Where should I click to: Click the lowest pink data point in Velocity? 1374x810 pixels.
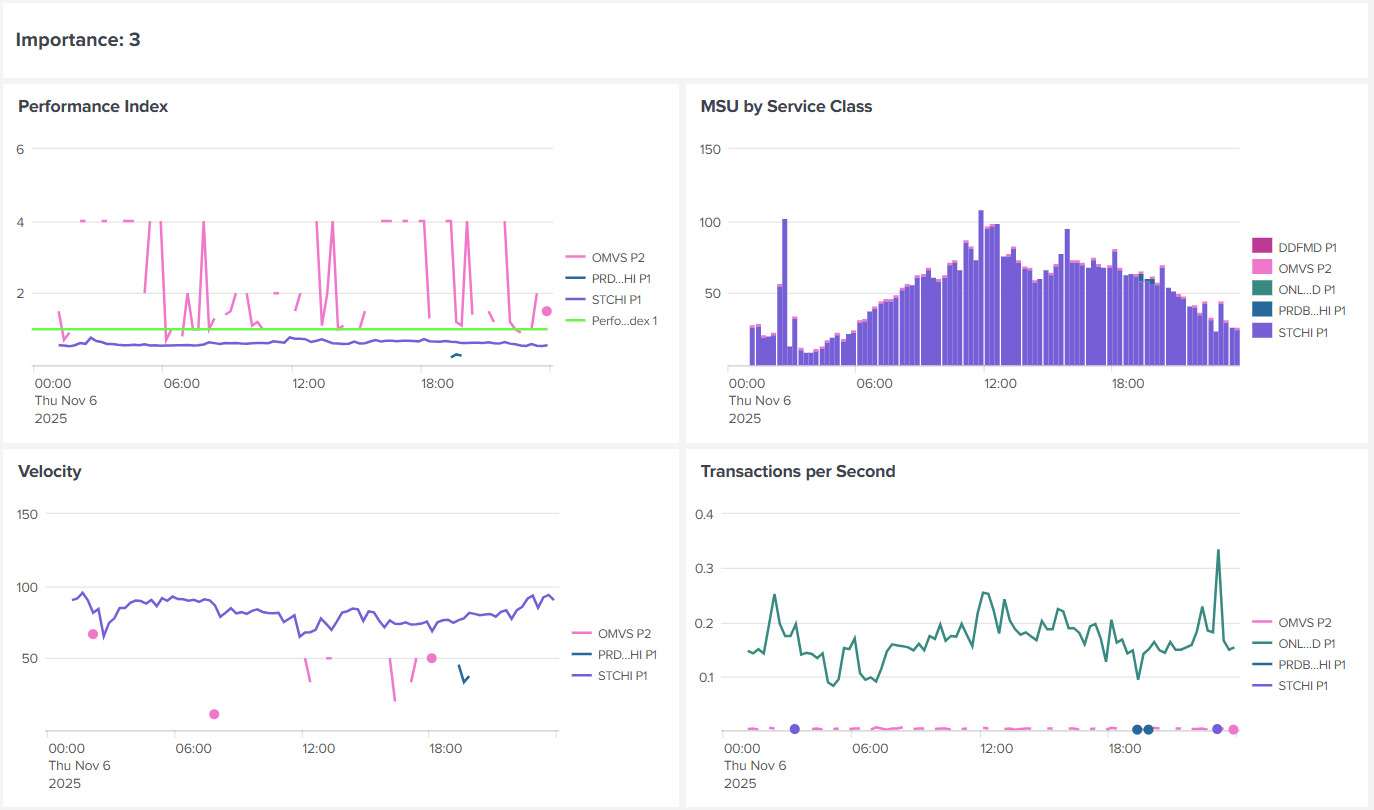tap(214, 714)
